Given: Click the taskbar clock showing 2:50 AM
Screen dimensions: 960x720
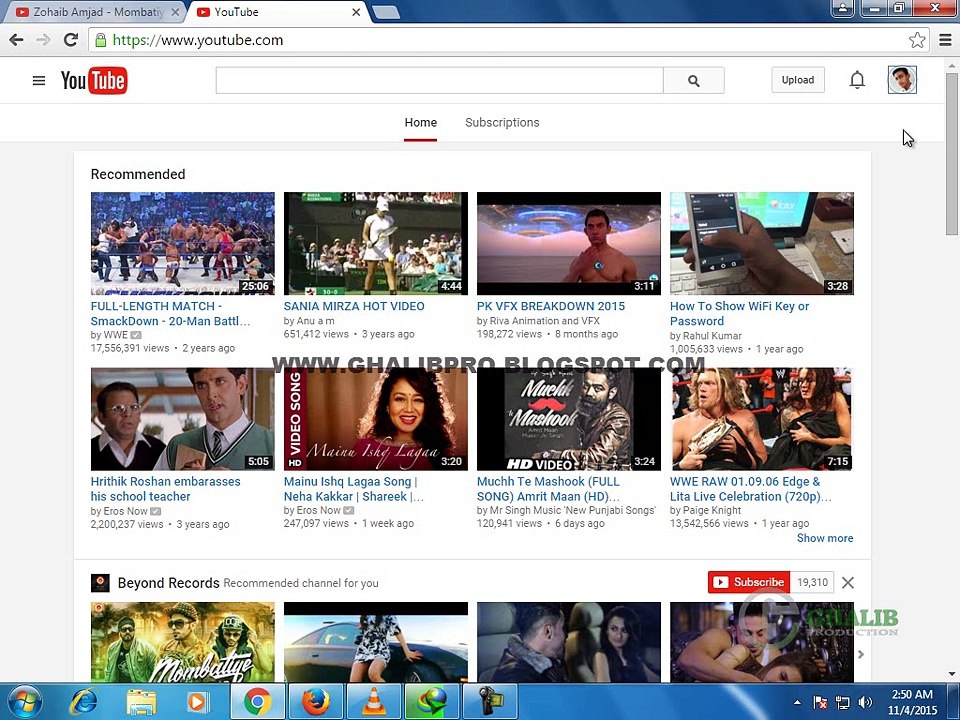Looking at the screenshot, I should click(x=912, y=702).
